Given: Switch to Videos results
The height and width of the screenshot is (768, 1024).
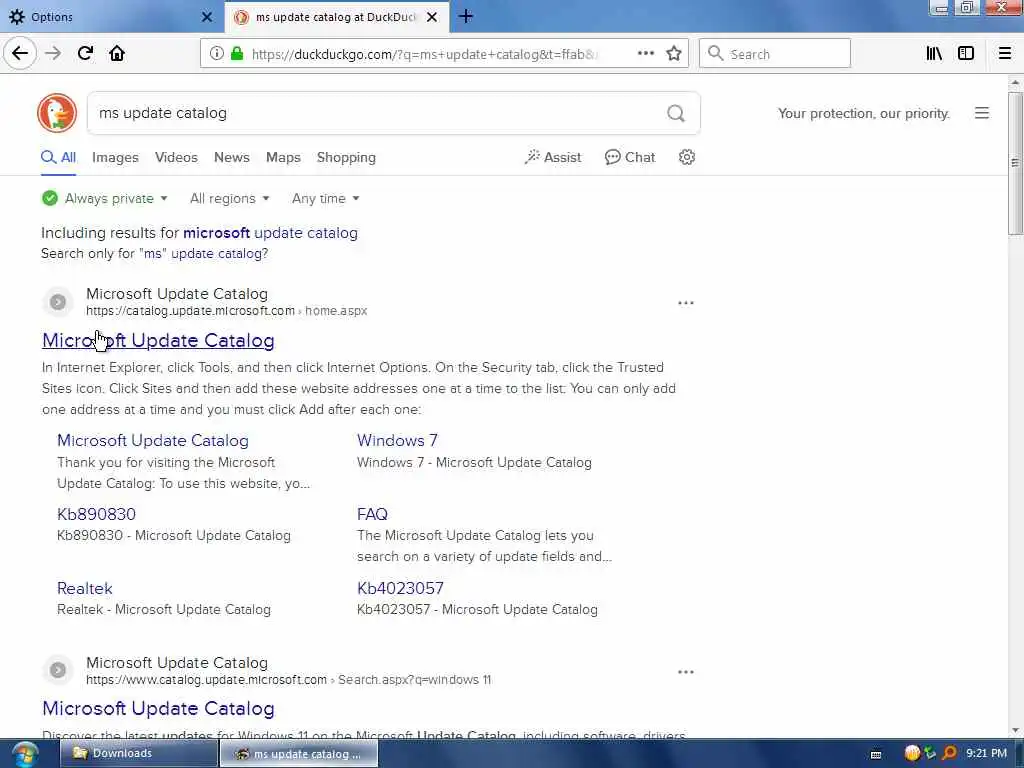Looking at the screenshot, I should click(176, 157).
